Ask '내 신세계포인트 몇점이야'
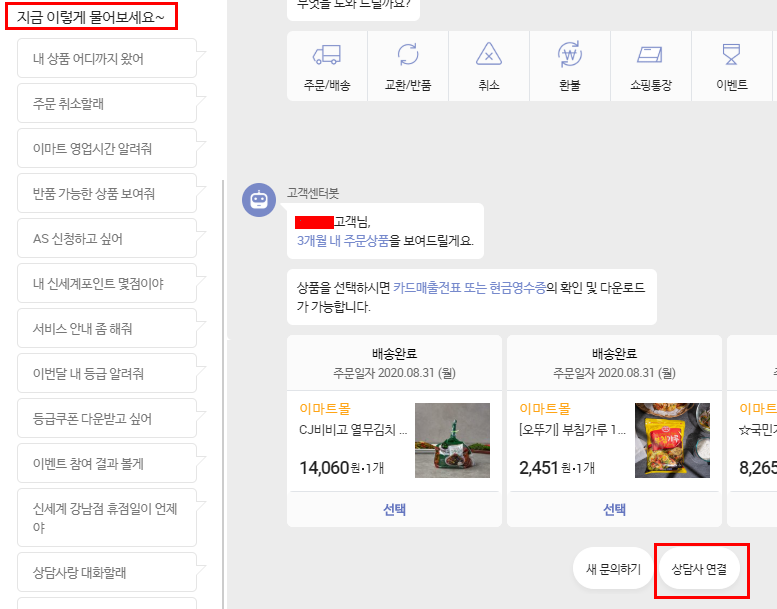 tap(107, 283)
